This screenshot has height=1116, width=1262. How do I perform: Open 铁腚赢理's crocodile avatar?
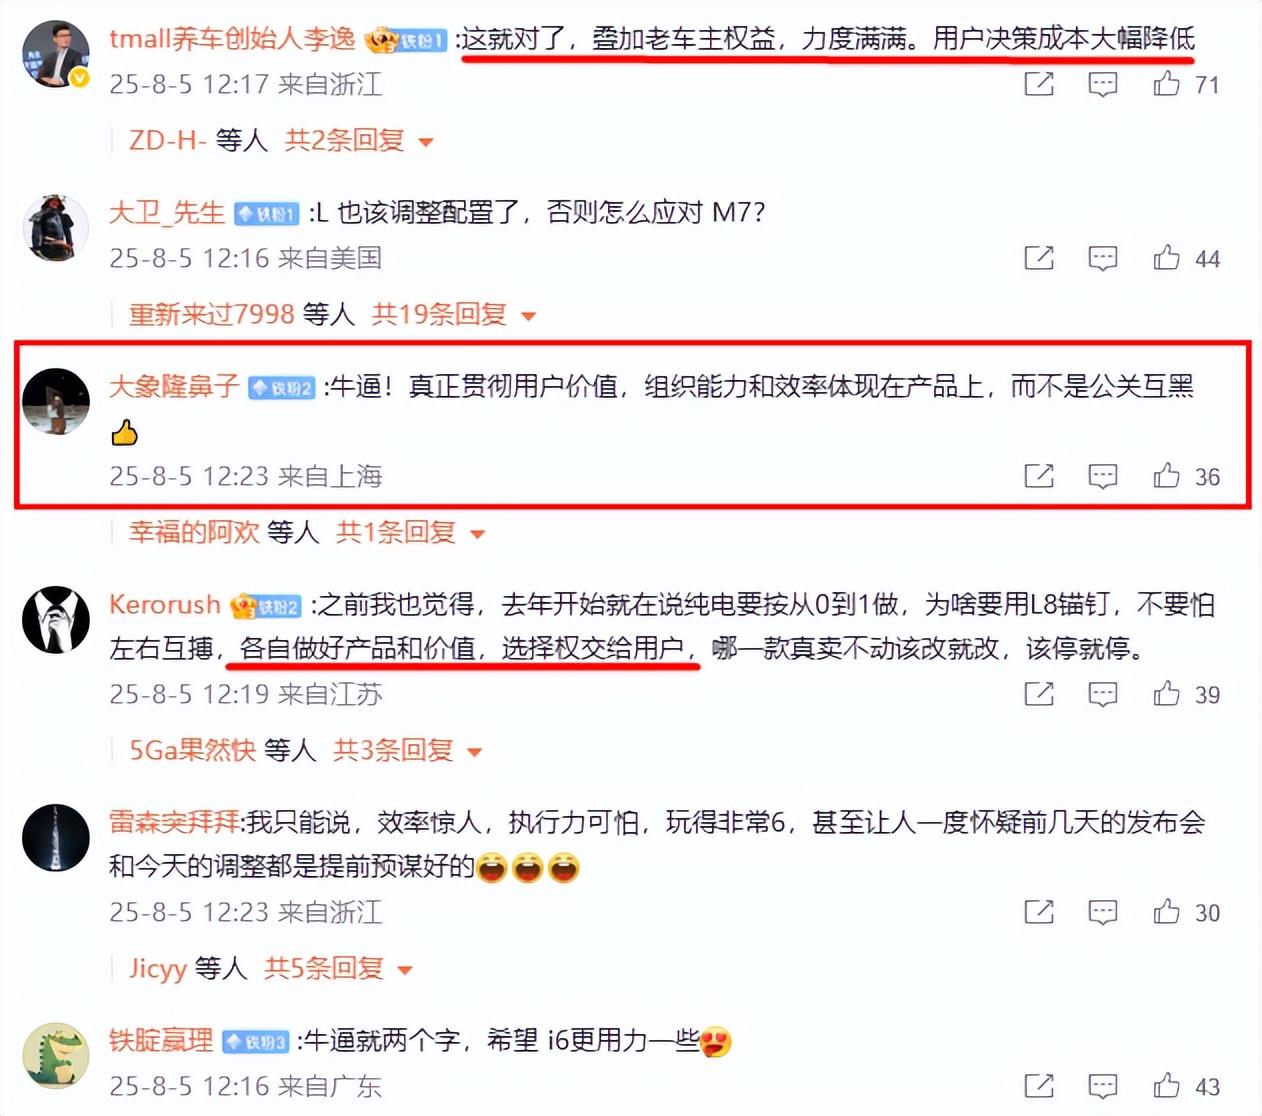click(x=56, y=1055)
